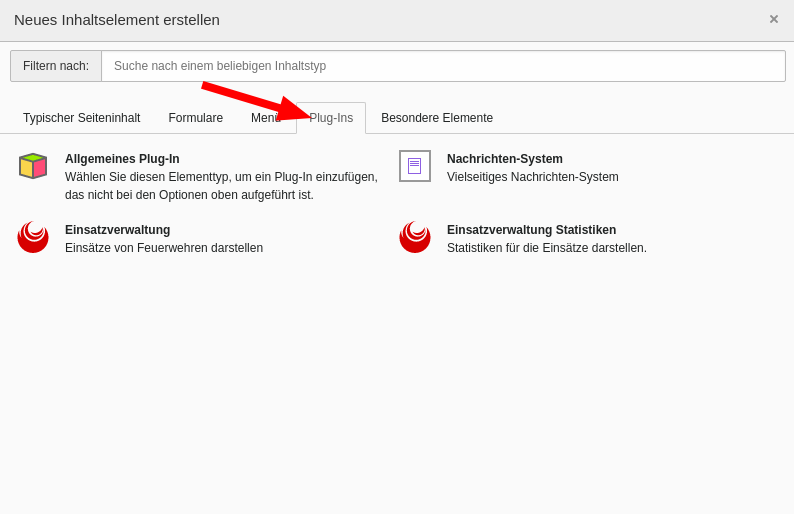Image resolution: width=794 pixels, height=514 pixels.
Task: Click the Einsatzverwaltung Statistiken flame icon
Action: (415, 237)
